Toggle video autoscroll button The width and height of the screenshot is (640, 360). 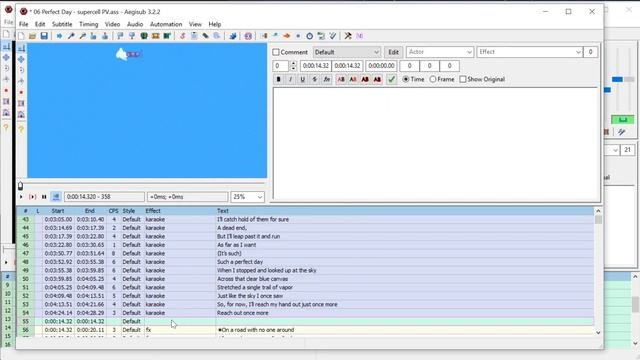(x=56, y=197)
